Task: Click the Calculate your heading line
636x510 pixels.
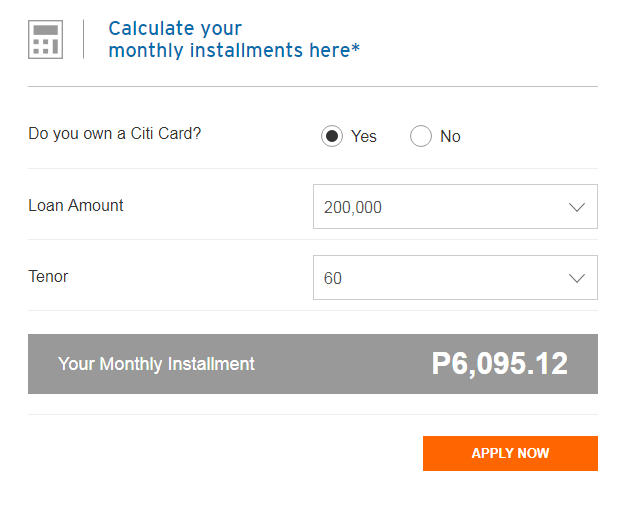Action: (175, 28)
